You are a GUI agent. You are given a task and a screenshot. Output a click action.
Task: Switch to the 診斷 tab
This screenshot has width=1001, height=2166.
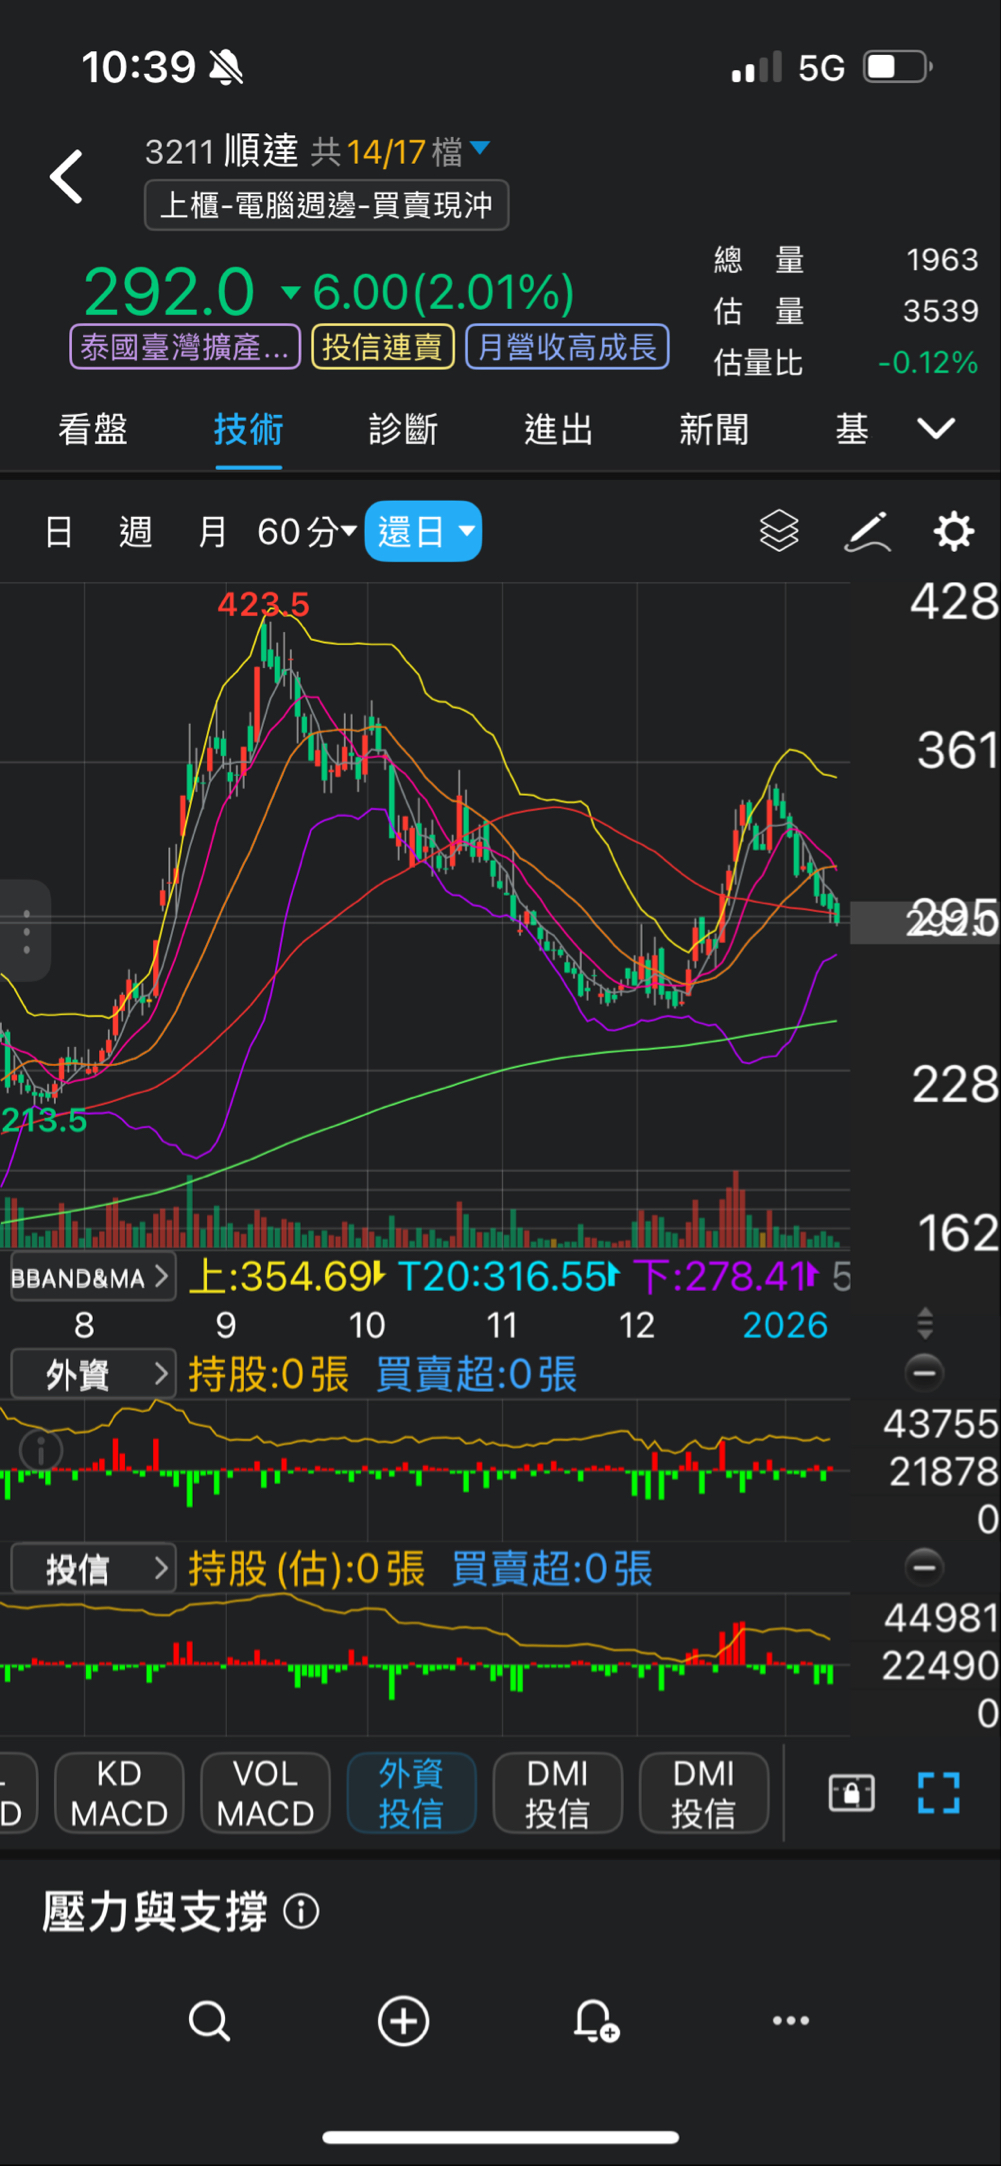tap(403, 429)
